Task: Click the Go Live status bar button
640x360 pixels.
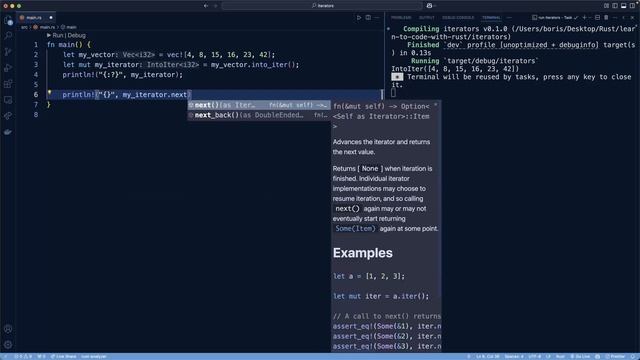Action: [580, 356]
